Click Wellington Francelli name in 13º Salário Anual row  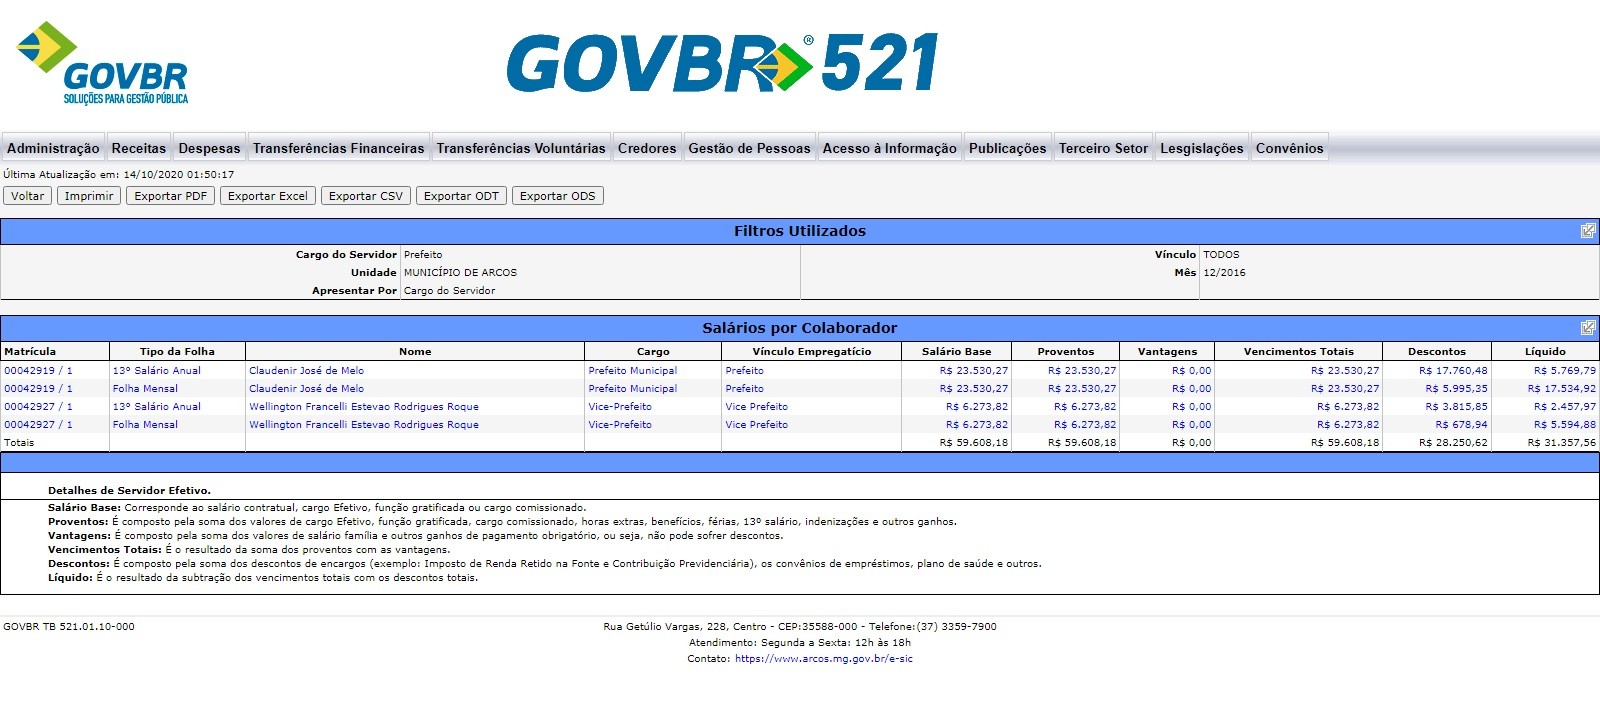pyautogui.click(x=364, y=407)
